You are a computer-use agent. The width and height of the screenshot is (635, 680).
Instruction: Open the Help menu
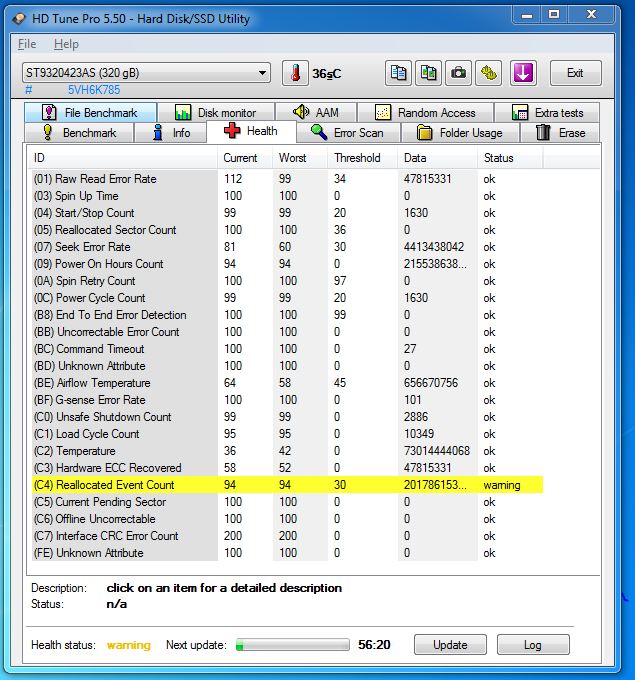click(x=66, y=44)
